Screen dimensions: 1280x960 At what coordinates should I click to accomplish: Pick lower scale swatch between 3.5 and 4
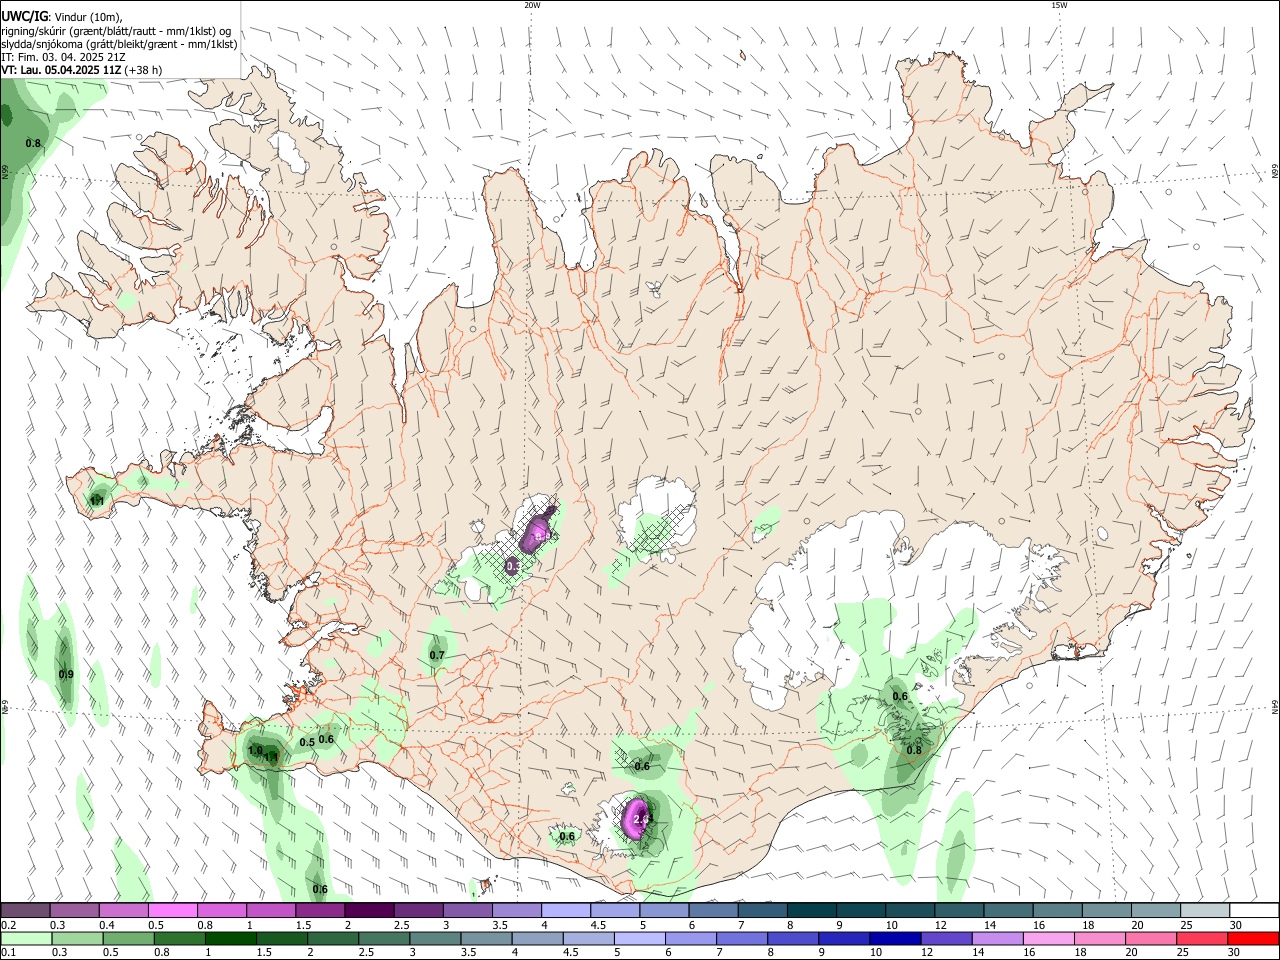[486, 939]
